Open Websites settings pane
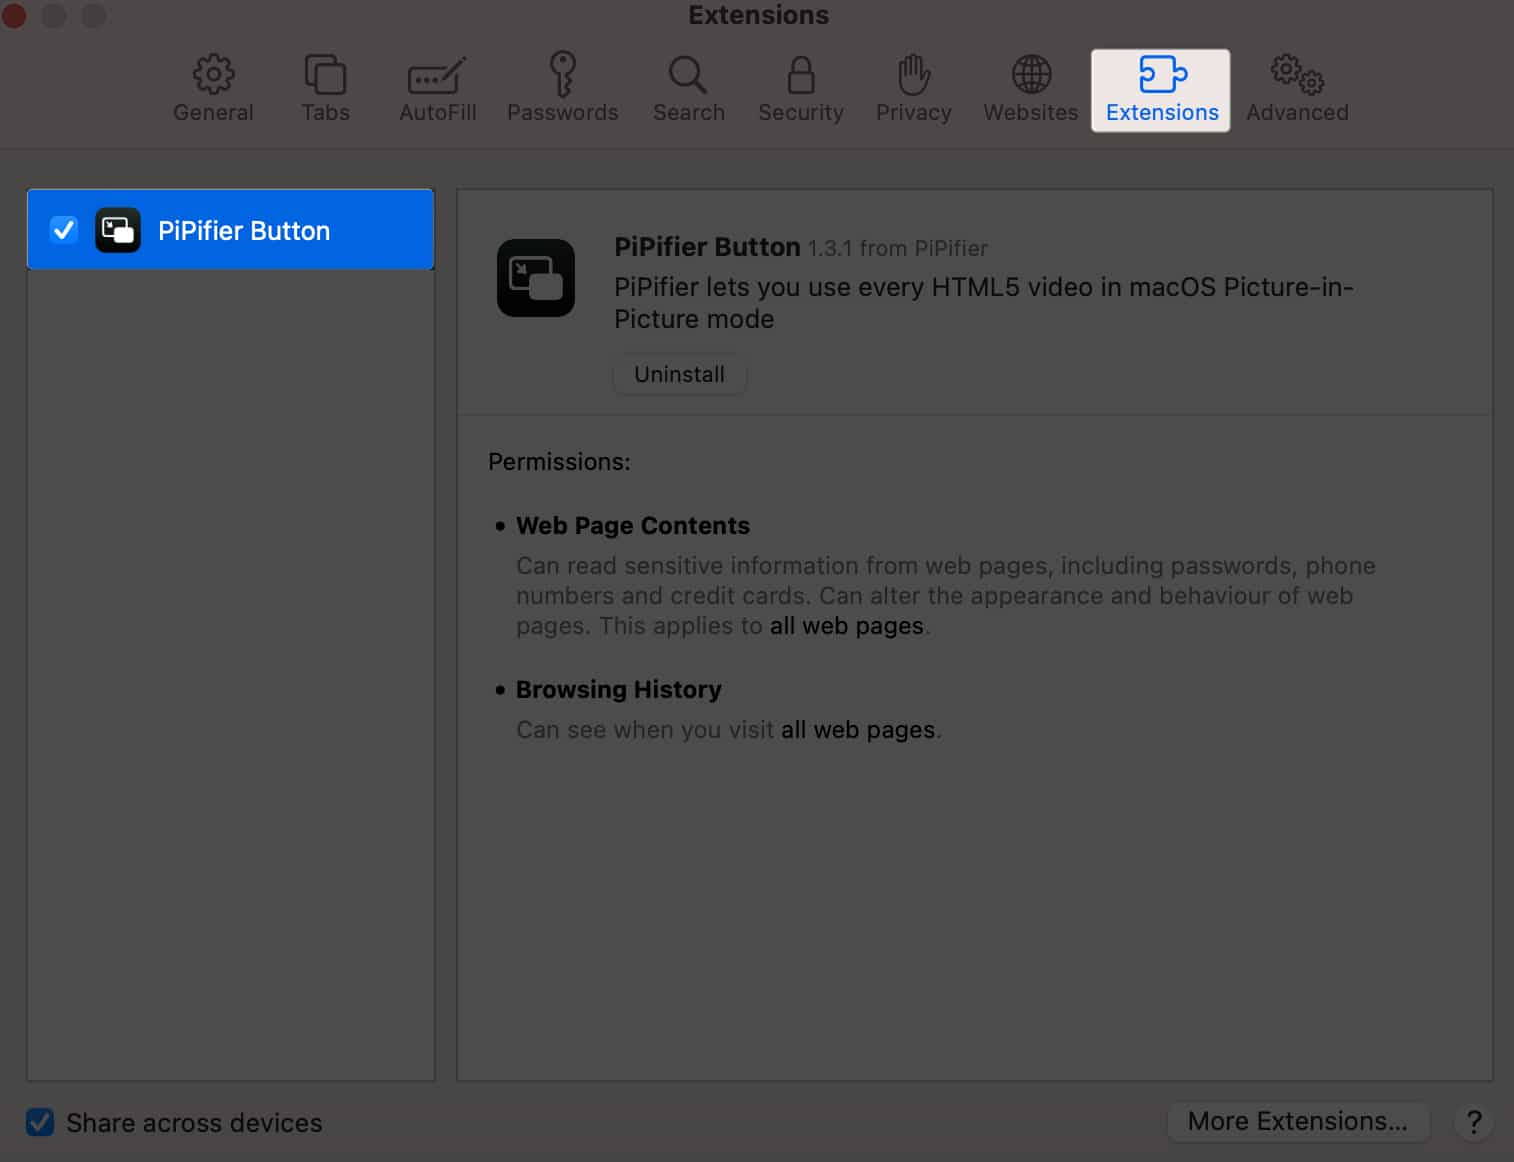The image size is (1514, 1162). (1030, 90)
